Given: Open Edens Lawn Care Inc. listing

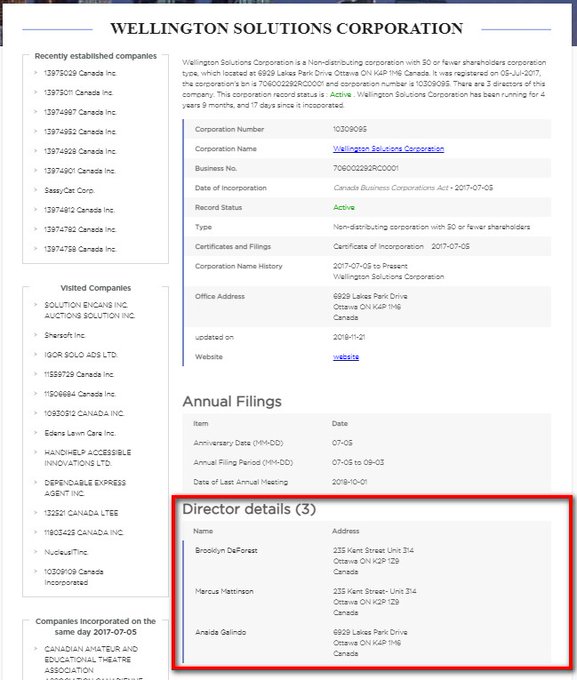Looking at the screenshot, I should (80, 433).
